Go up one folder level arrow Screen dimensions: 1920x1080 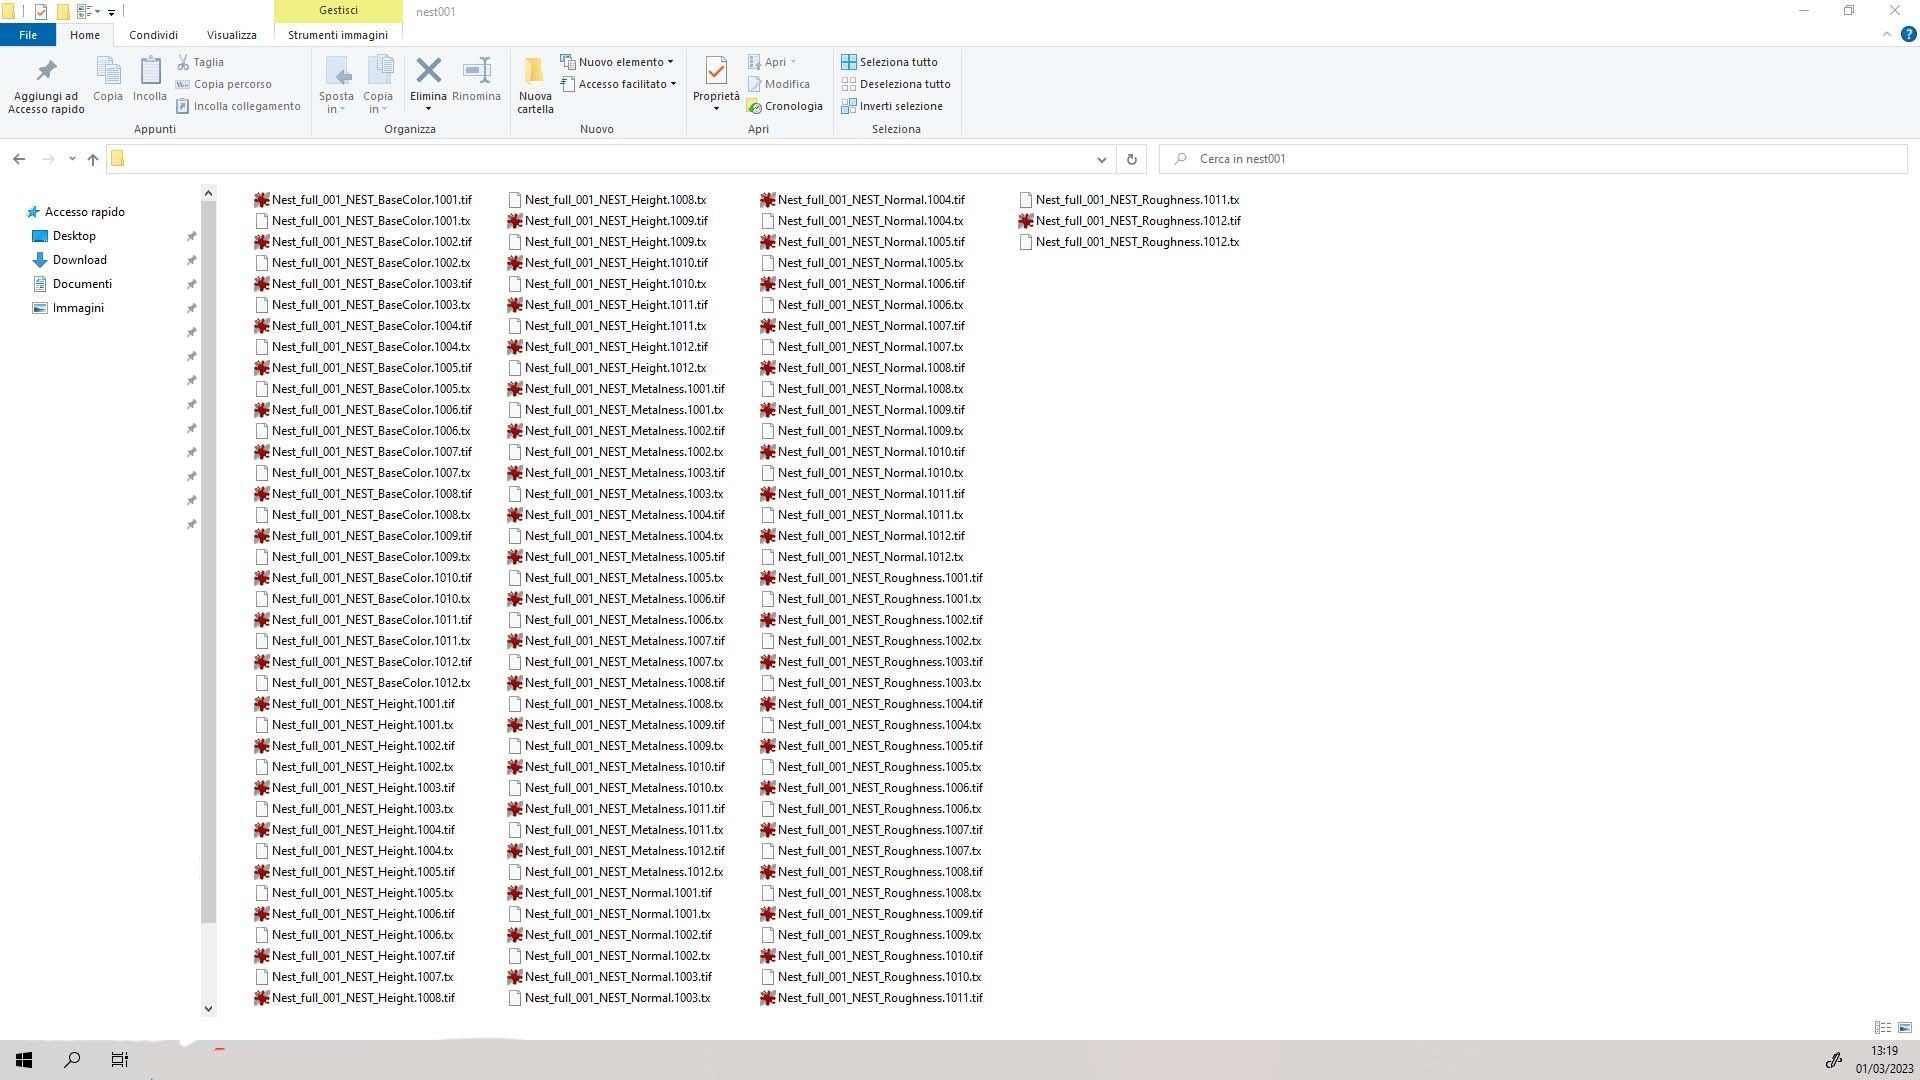93,159
